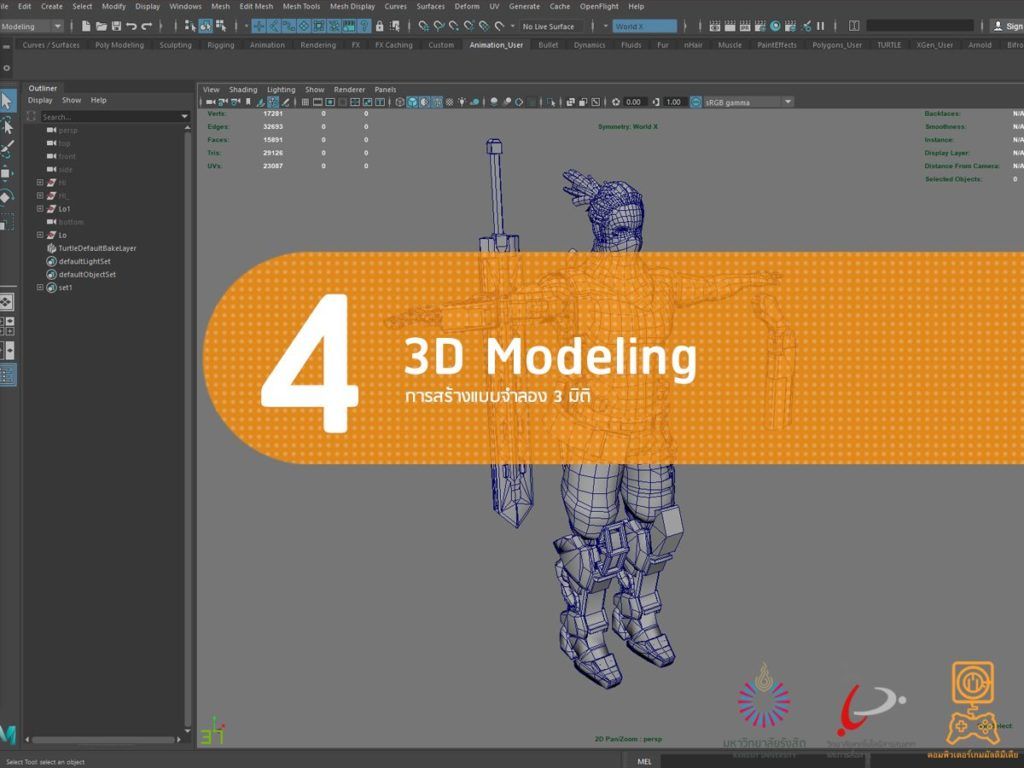The width and height of the screenshot is (1024, 768).
Task: Toggle use all lights bulb in viewport
Action: click(462, 102)
